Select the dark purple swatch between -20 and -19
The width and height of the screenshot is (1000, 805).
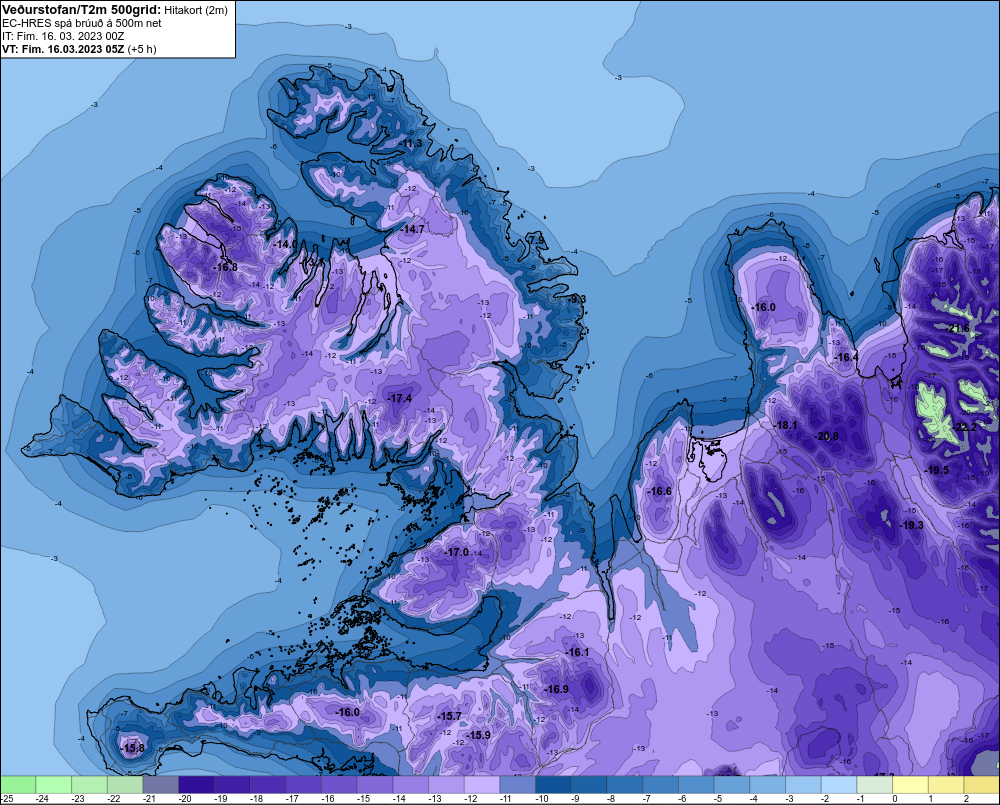coord(196,784)
